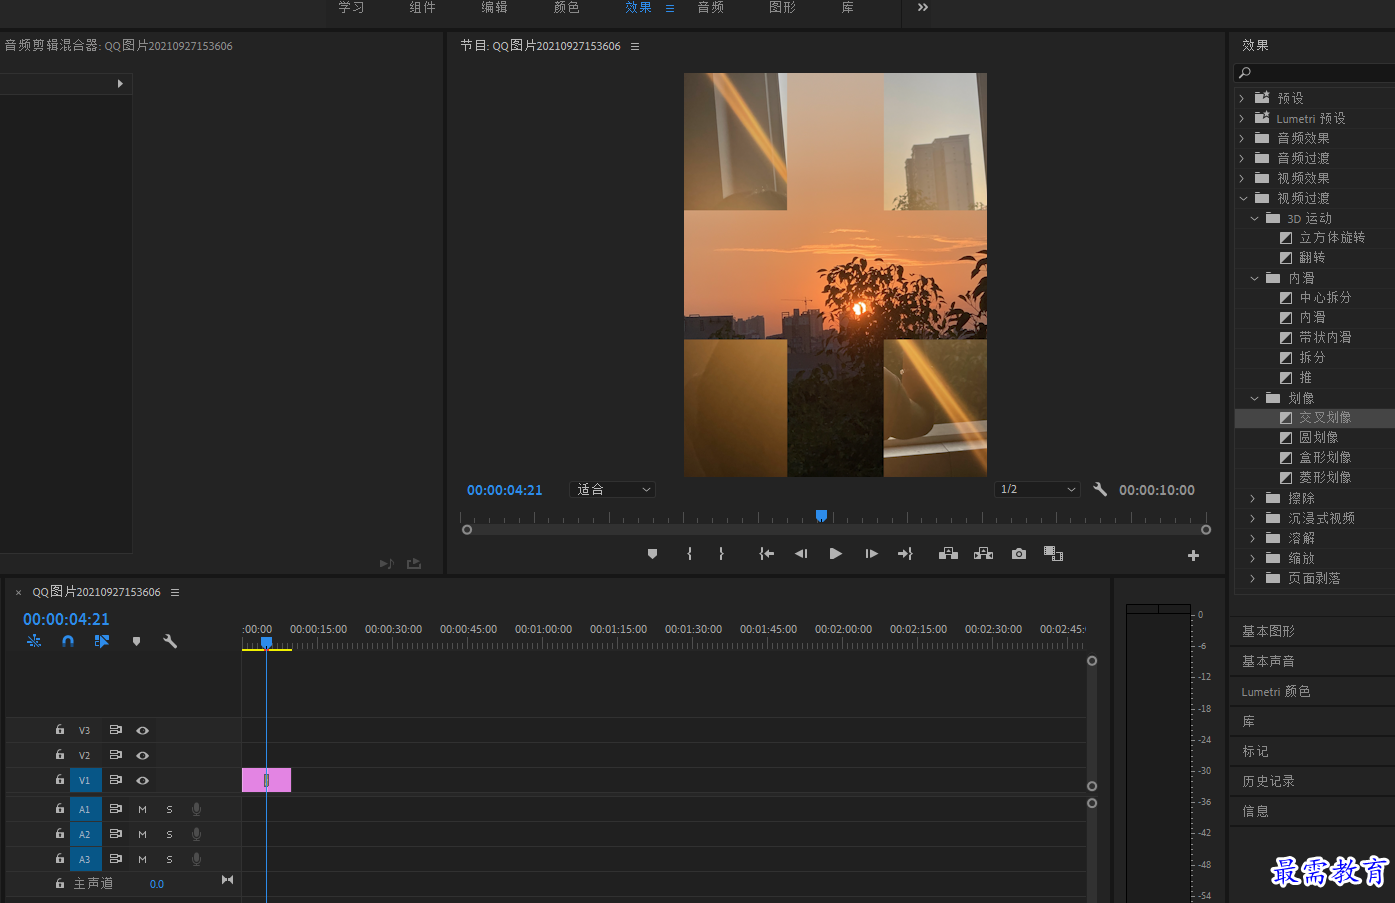Switch to 图形 workspace tab

[x=782, y=8]
